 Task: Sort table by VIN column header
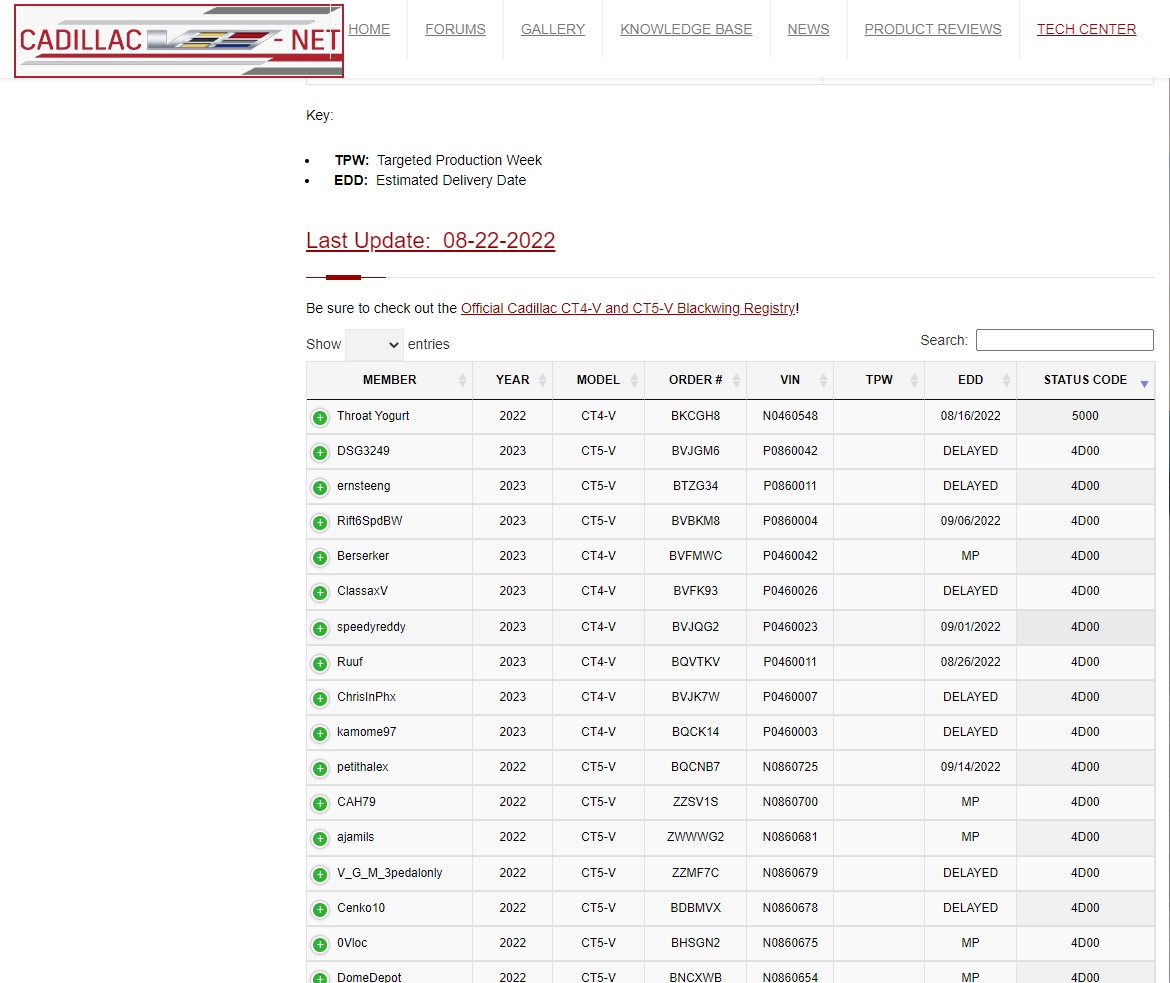(x=789, y=380)
